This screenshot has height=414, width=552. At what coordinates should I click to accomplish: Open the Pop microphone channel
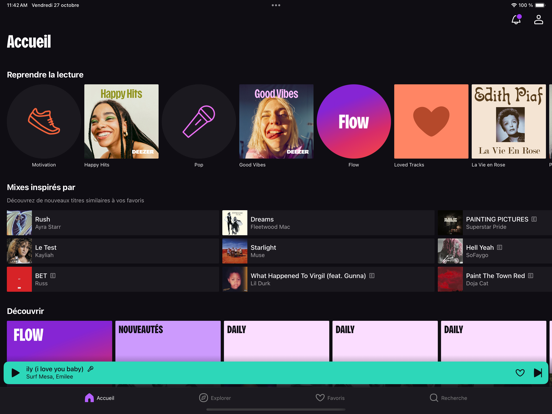click(199, 121)
